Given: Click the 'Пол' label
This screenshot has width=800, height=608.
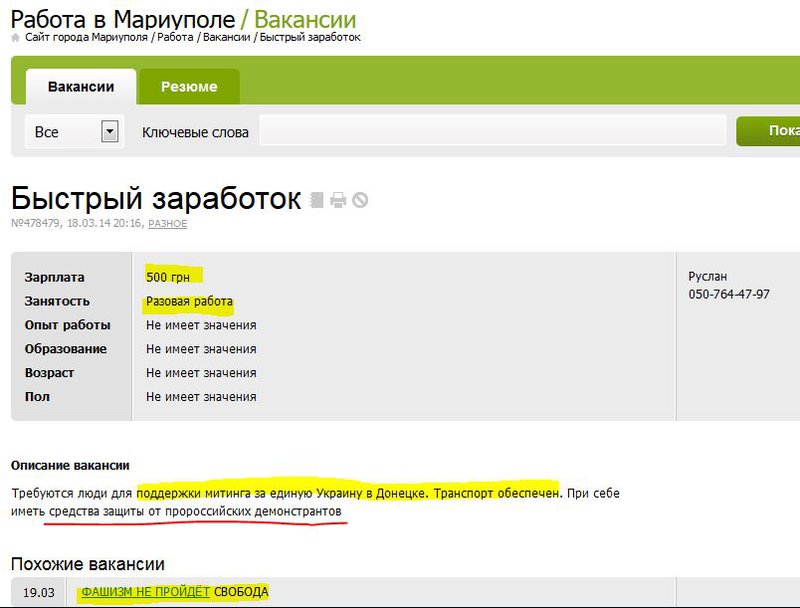Looking at the screenshot, I should pos(37,397).
